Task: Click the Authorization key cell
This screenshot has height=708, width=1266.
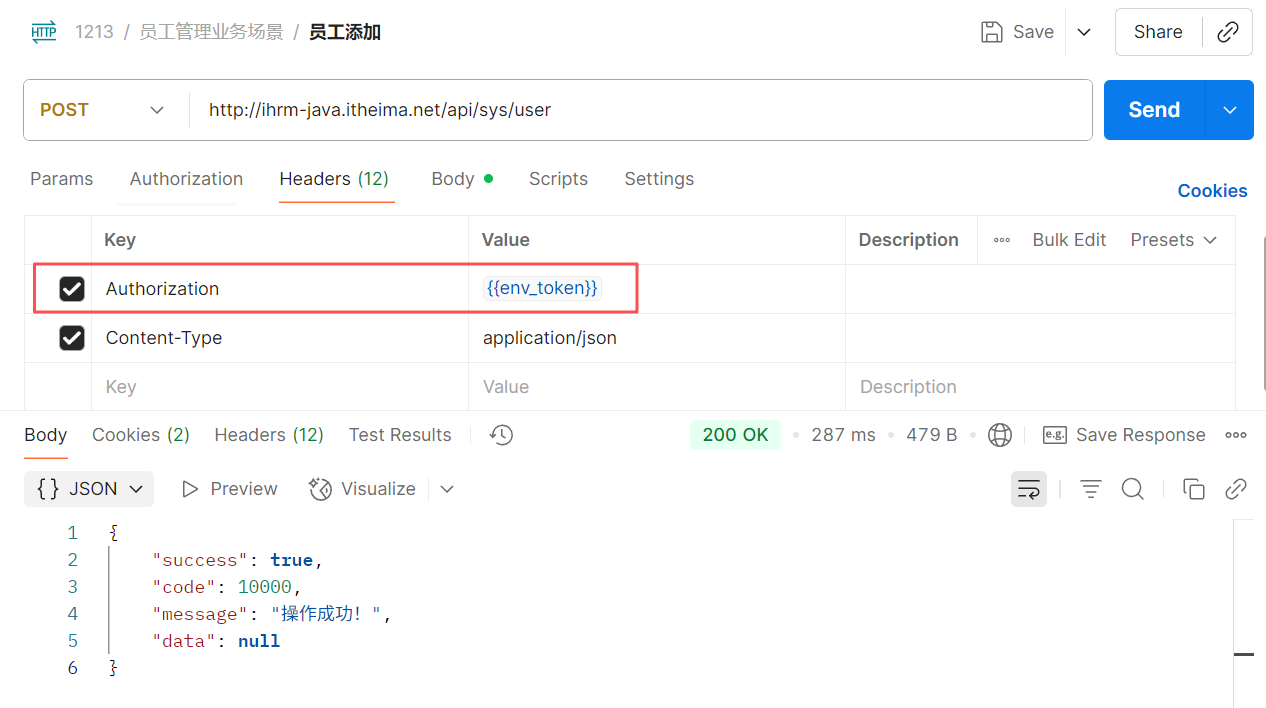Action: click(280, 289)
